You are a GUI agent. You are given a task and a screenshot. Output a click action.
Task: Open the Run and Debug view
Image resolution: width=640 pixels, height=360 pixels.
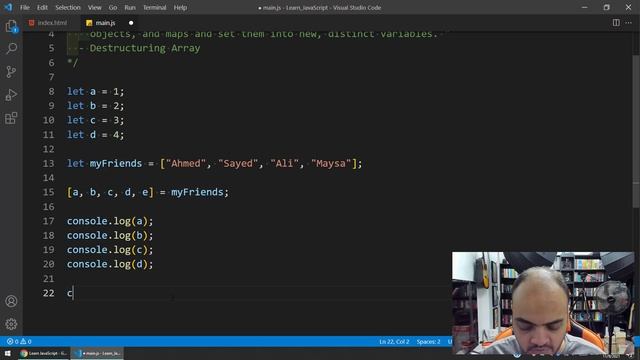click(x=11, y=95)
